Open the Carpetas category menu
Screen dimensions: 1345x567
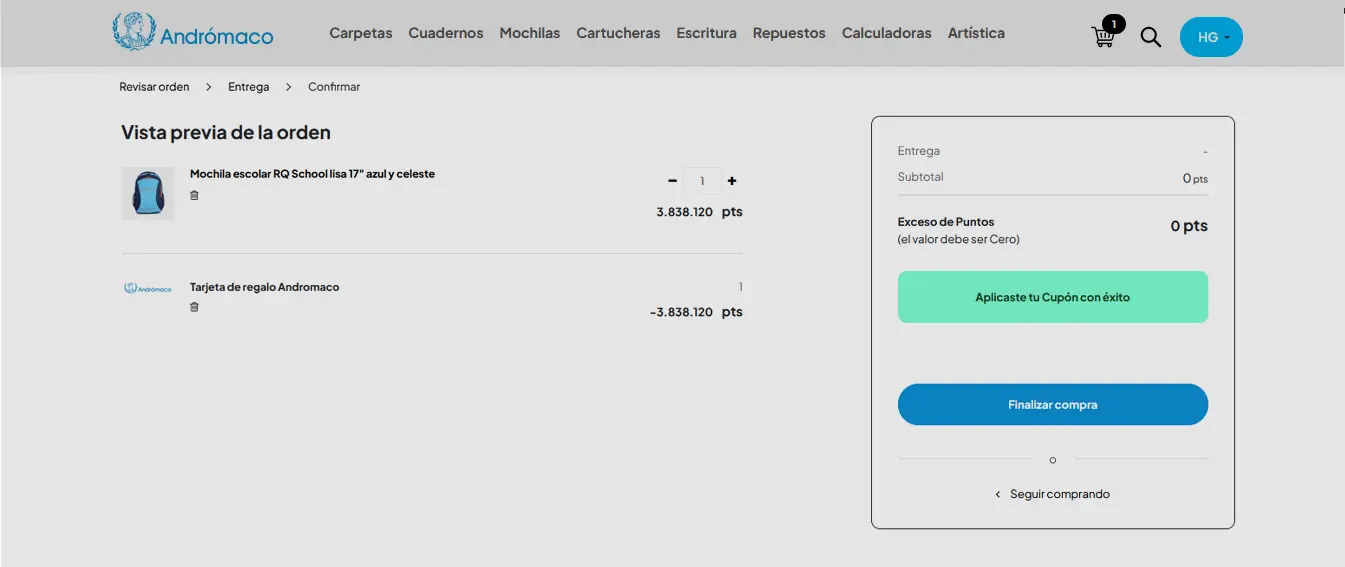(x=360, y=33)
